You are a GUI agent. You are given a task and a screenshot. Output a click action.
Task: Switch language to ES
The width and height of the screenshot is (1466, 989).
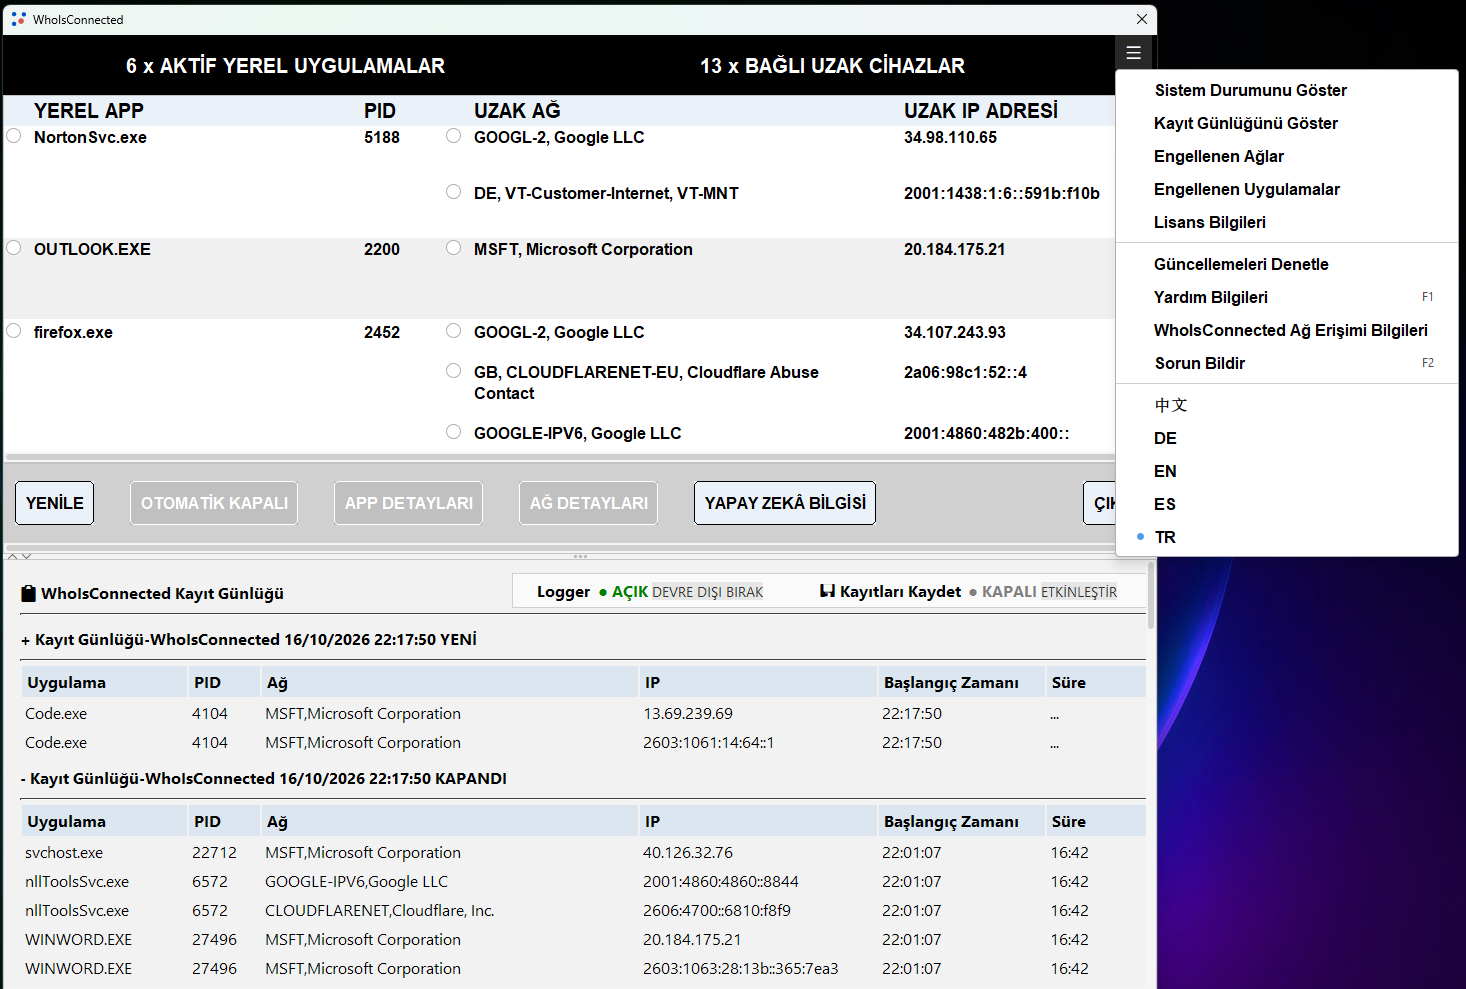coord(1287,504)
